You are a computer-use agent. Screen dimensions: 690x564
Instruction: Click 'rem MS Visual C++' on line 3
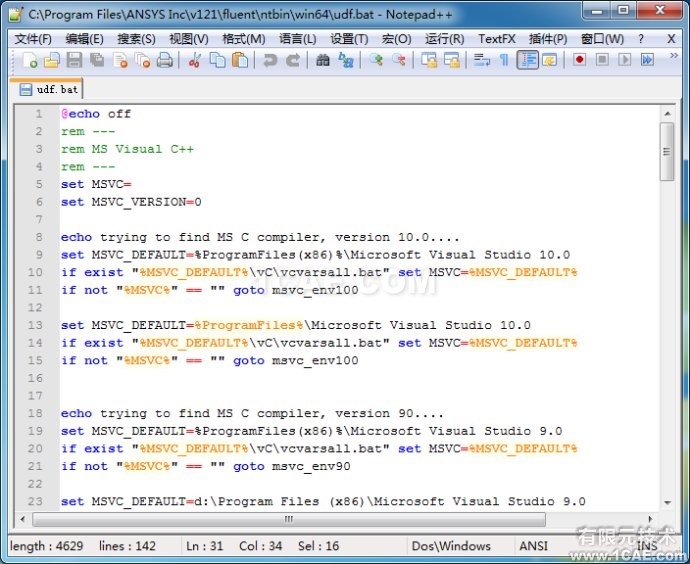127,149
